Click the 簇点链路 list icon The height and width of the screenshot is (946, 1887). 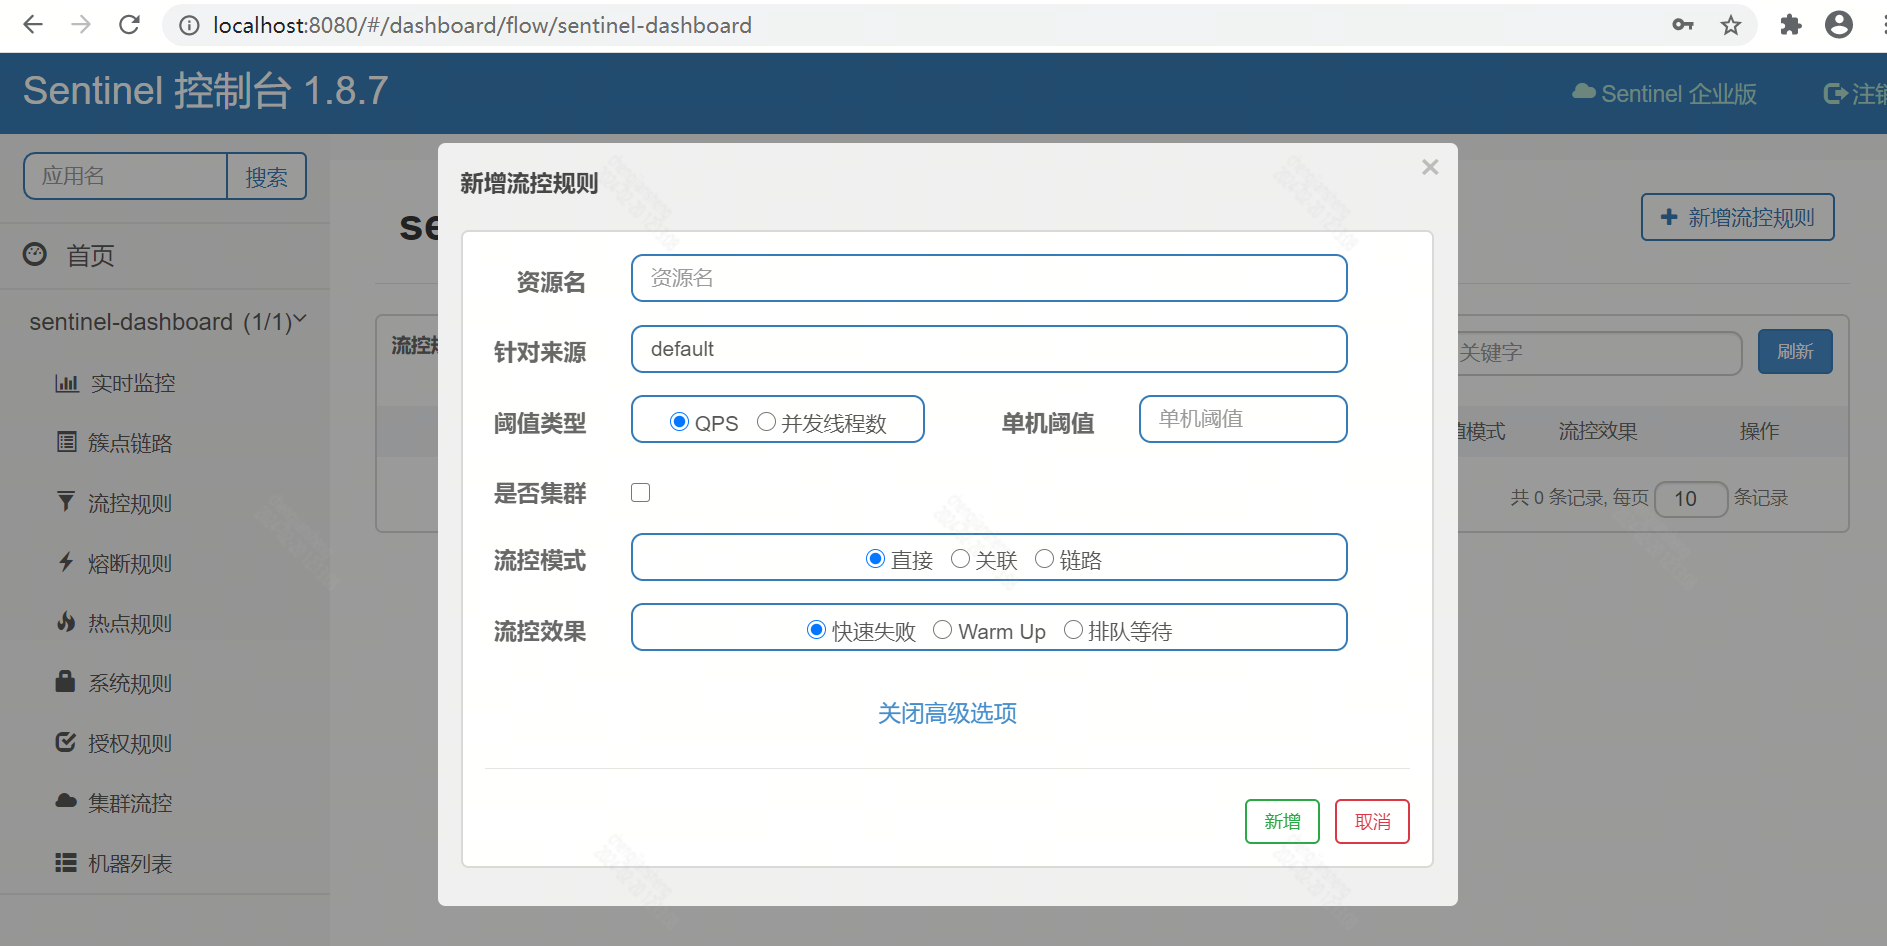(x=66, y=442)
